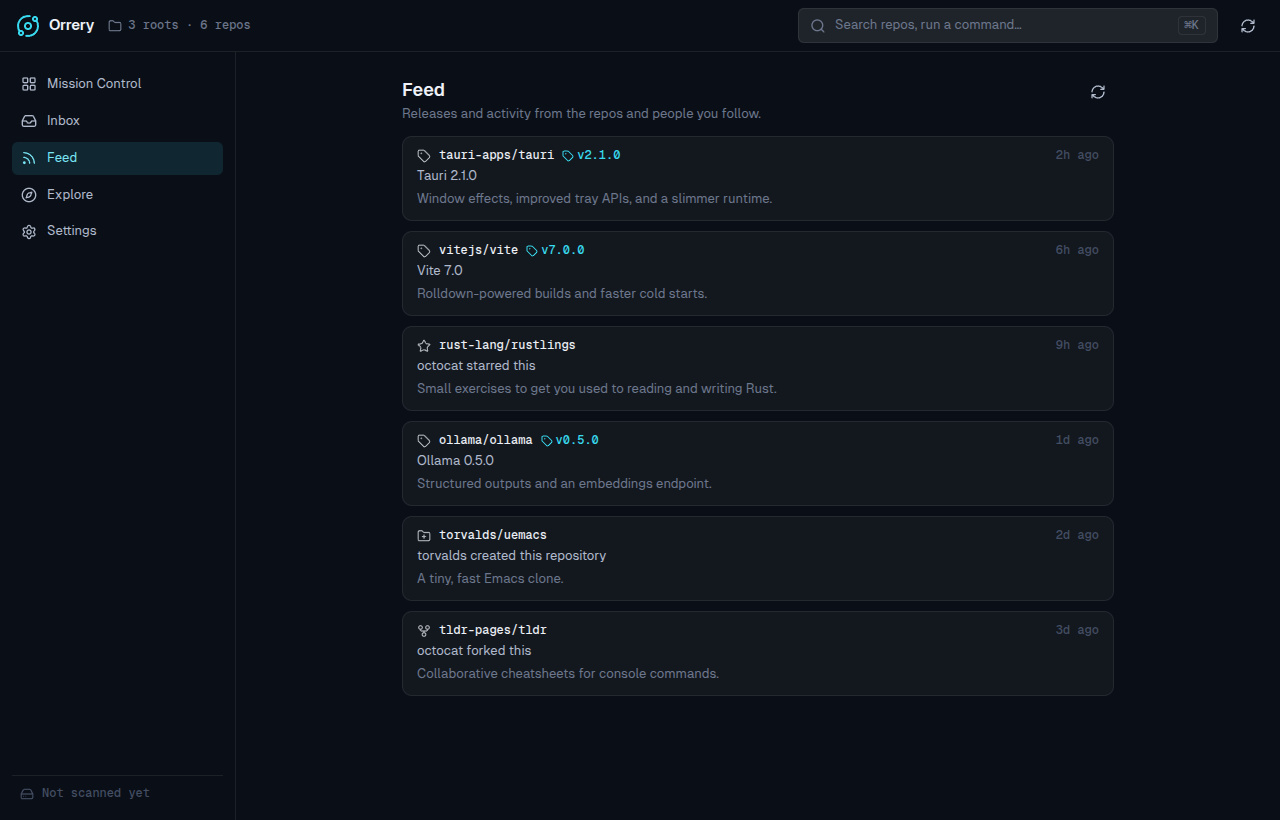Click the Window effects, improved tray APIs description
Image resolution: width=1280 pixels, height=820 pixels.
(595, 199)
